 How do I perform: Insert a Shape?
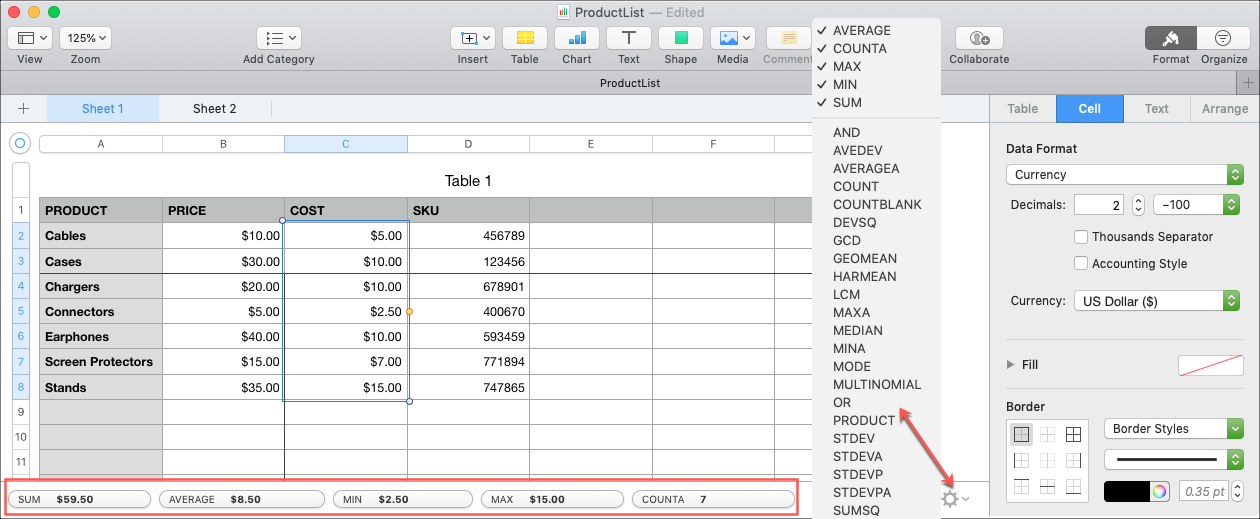point(681,38)
